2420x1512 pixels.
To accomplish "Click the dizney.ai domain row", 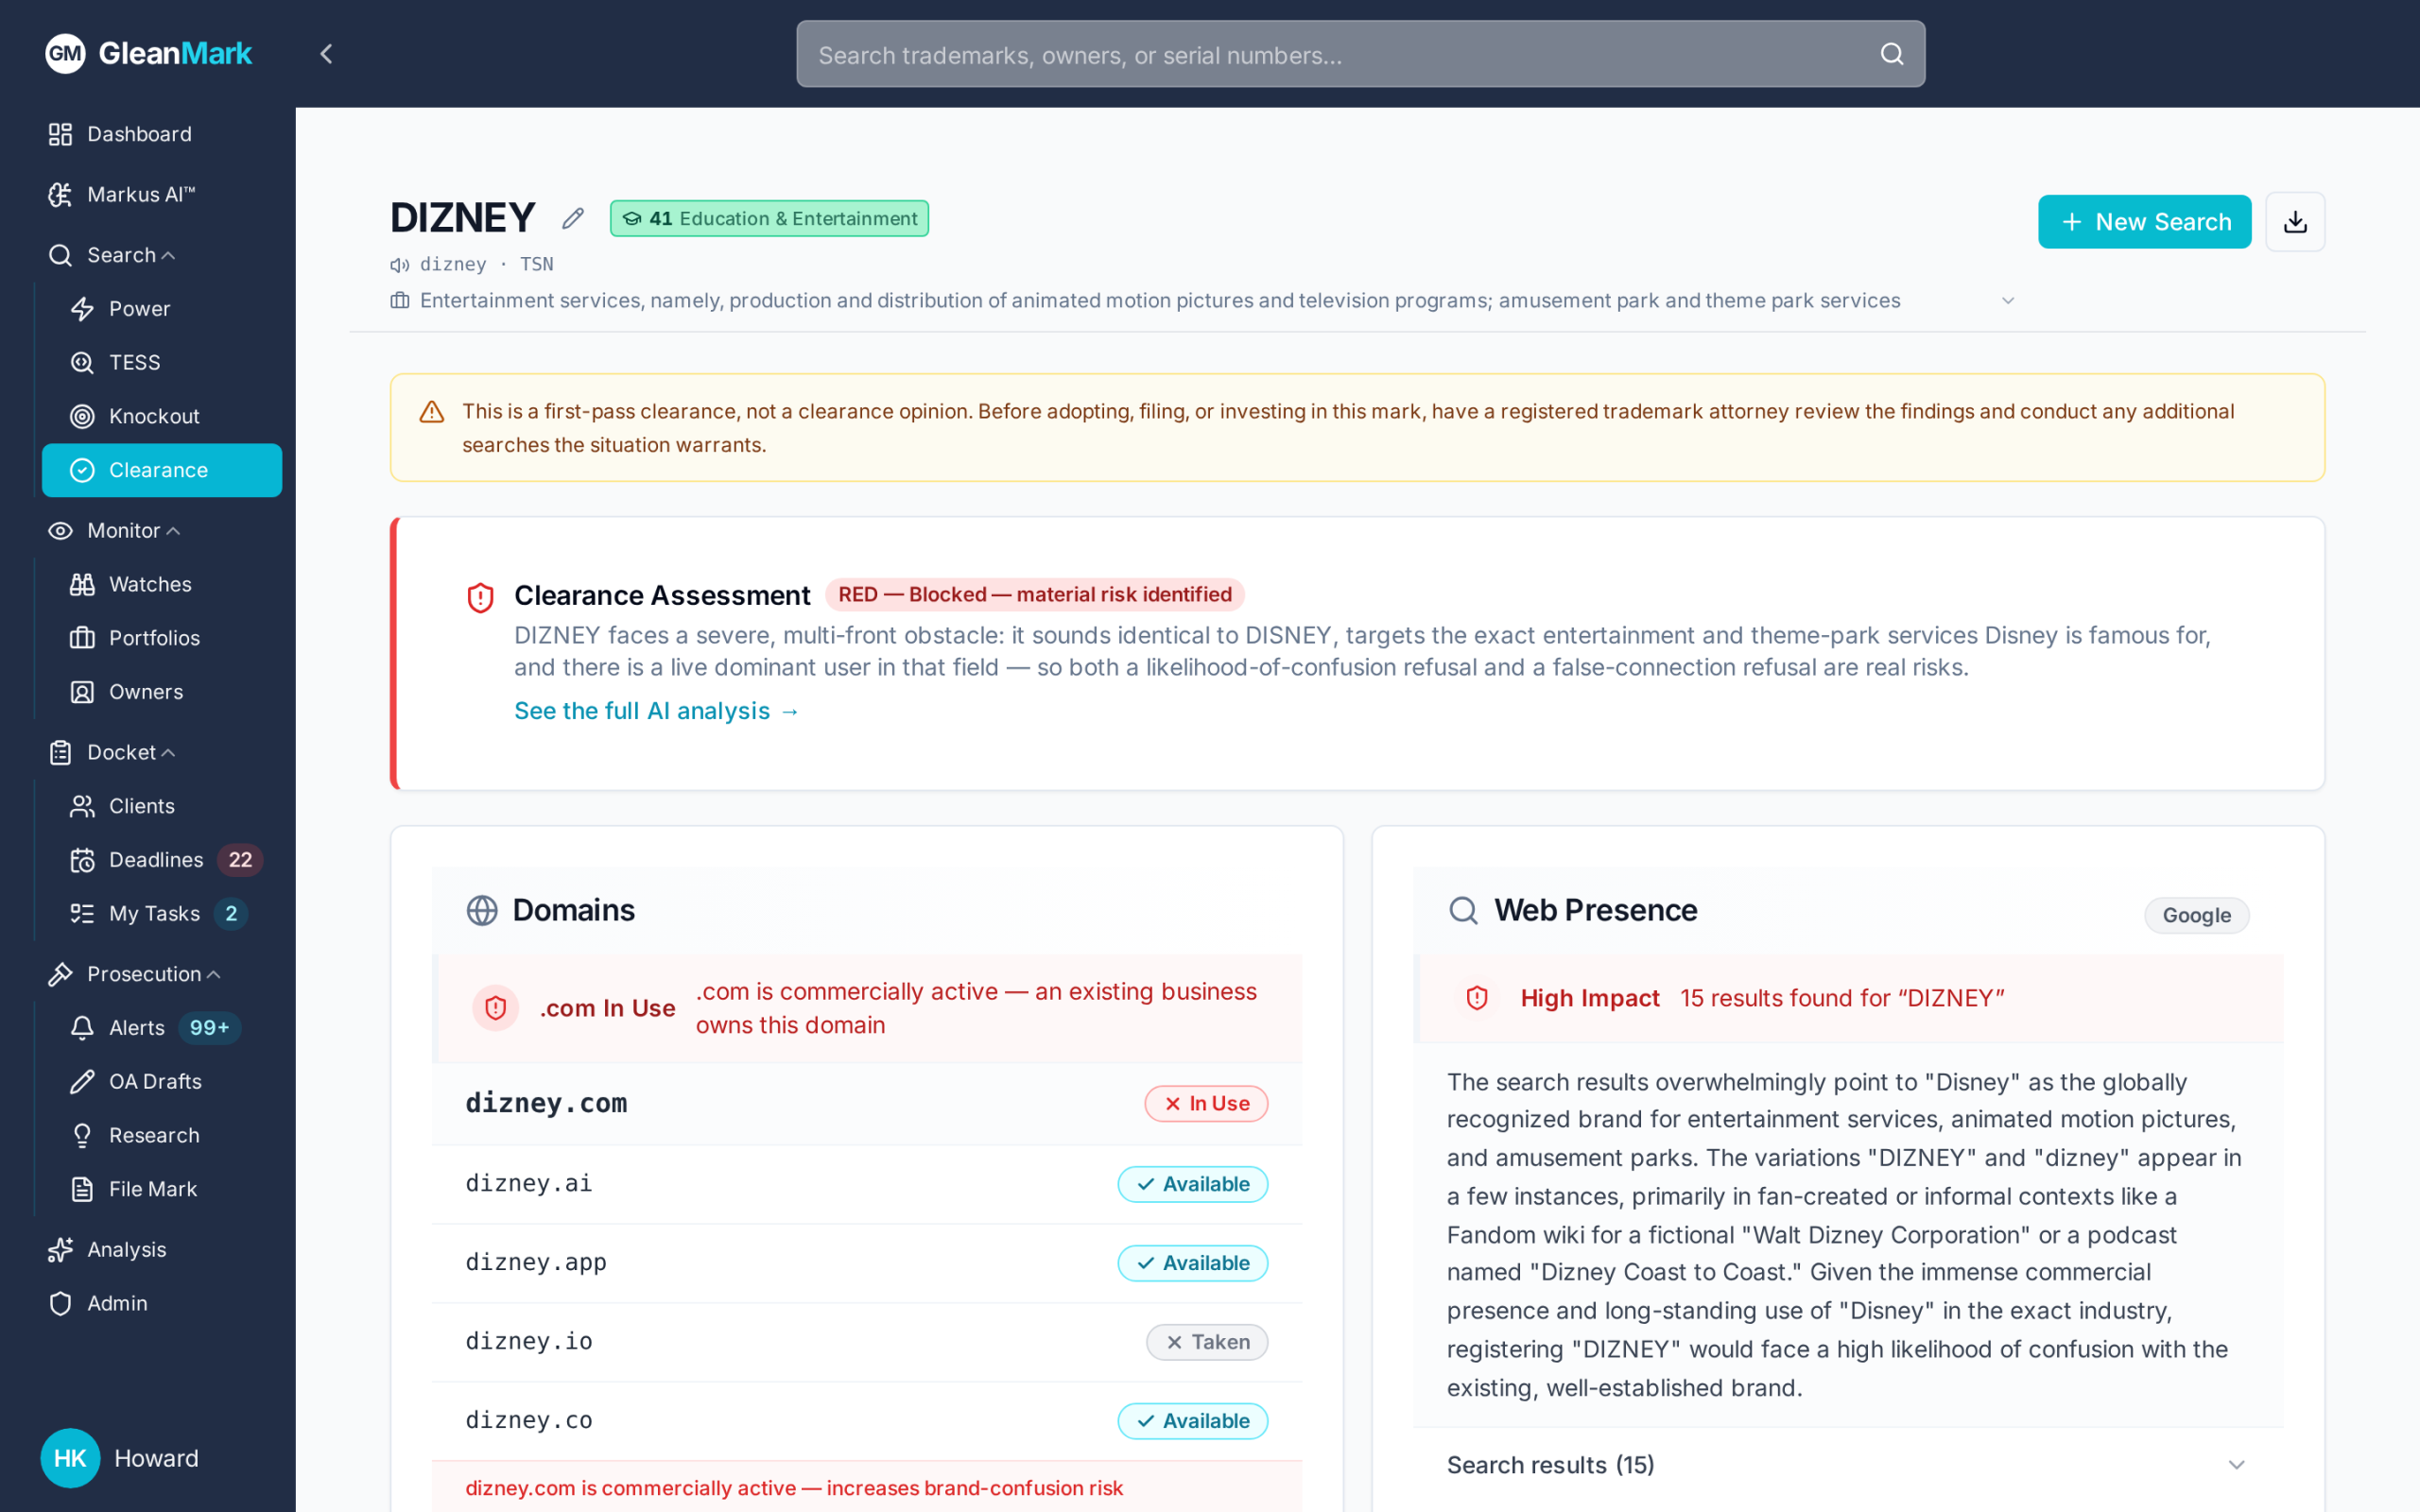I will 866,1184.
